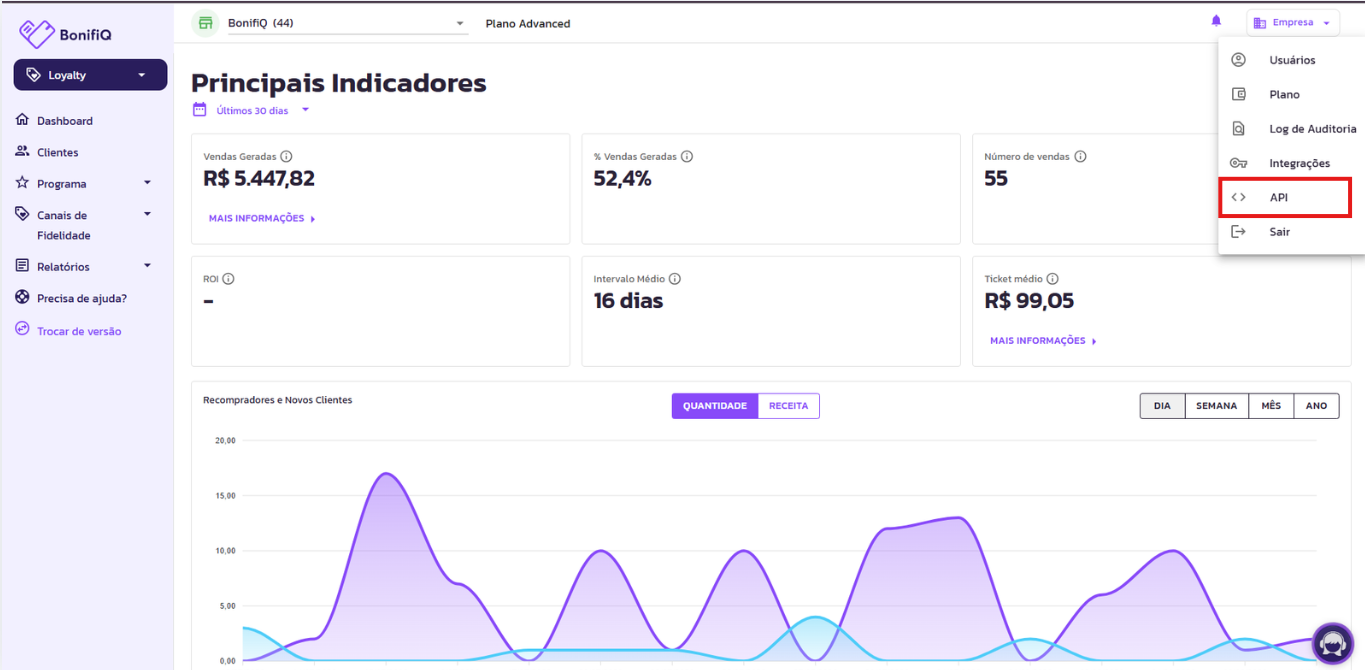Click info icon beside Número de vendas

pos(1080,157)
